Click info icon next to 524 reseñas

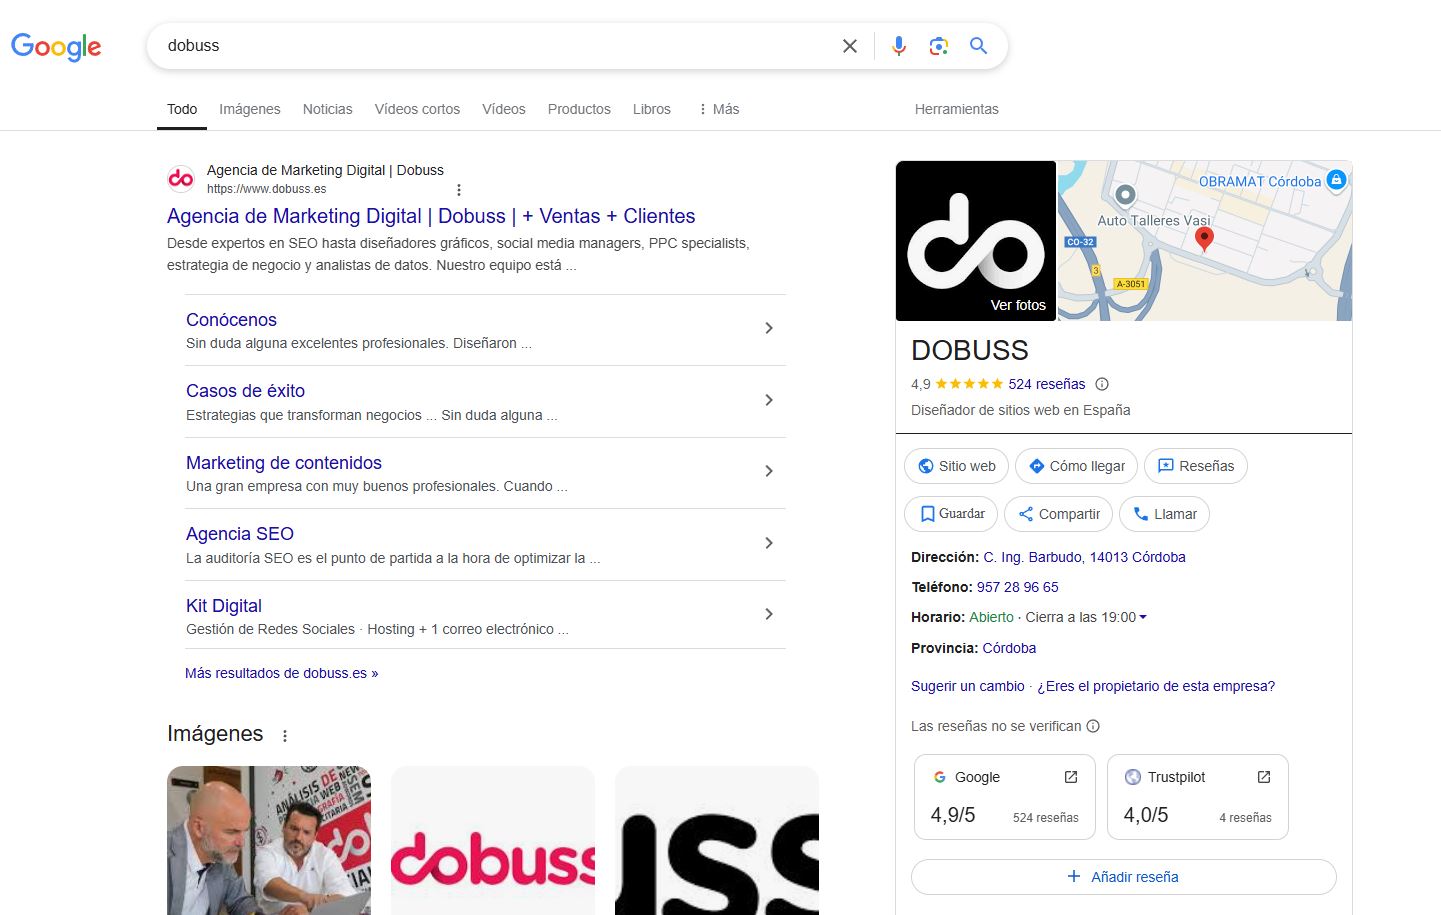click(x=1102, y=384)
